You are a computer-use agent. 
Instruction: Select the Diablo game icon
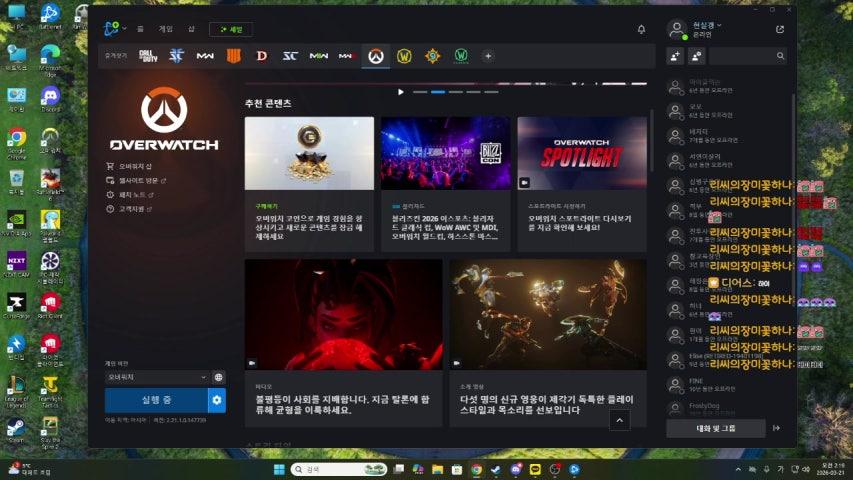(262, 56)
